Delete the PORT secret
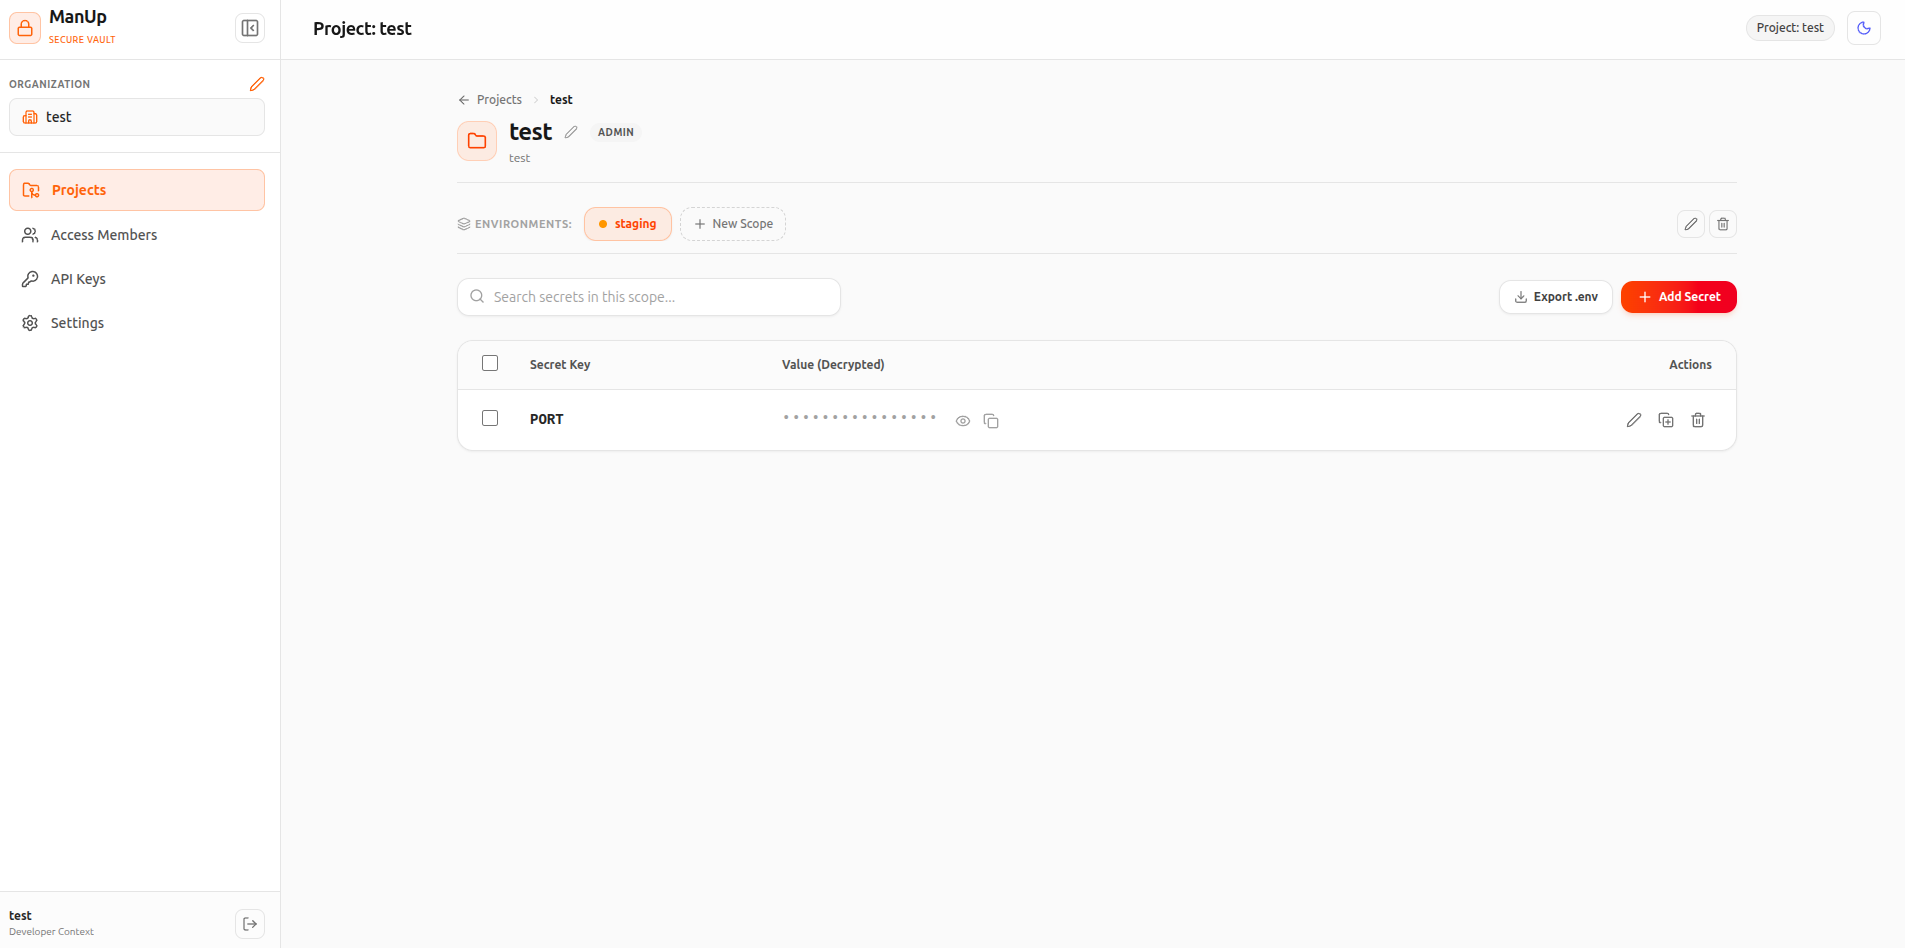This screenshot has height=948, width=1905. click(x=1698, y=420)
